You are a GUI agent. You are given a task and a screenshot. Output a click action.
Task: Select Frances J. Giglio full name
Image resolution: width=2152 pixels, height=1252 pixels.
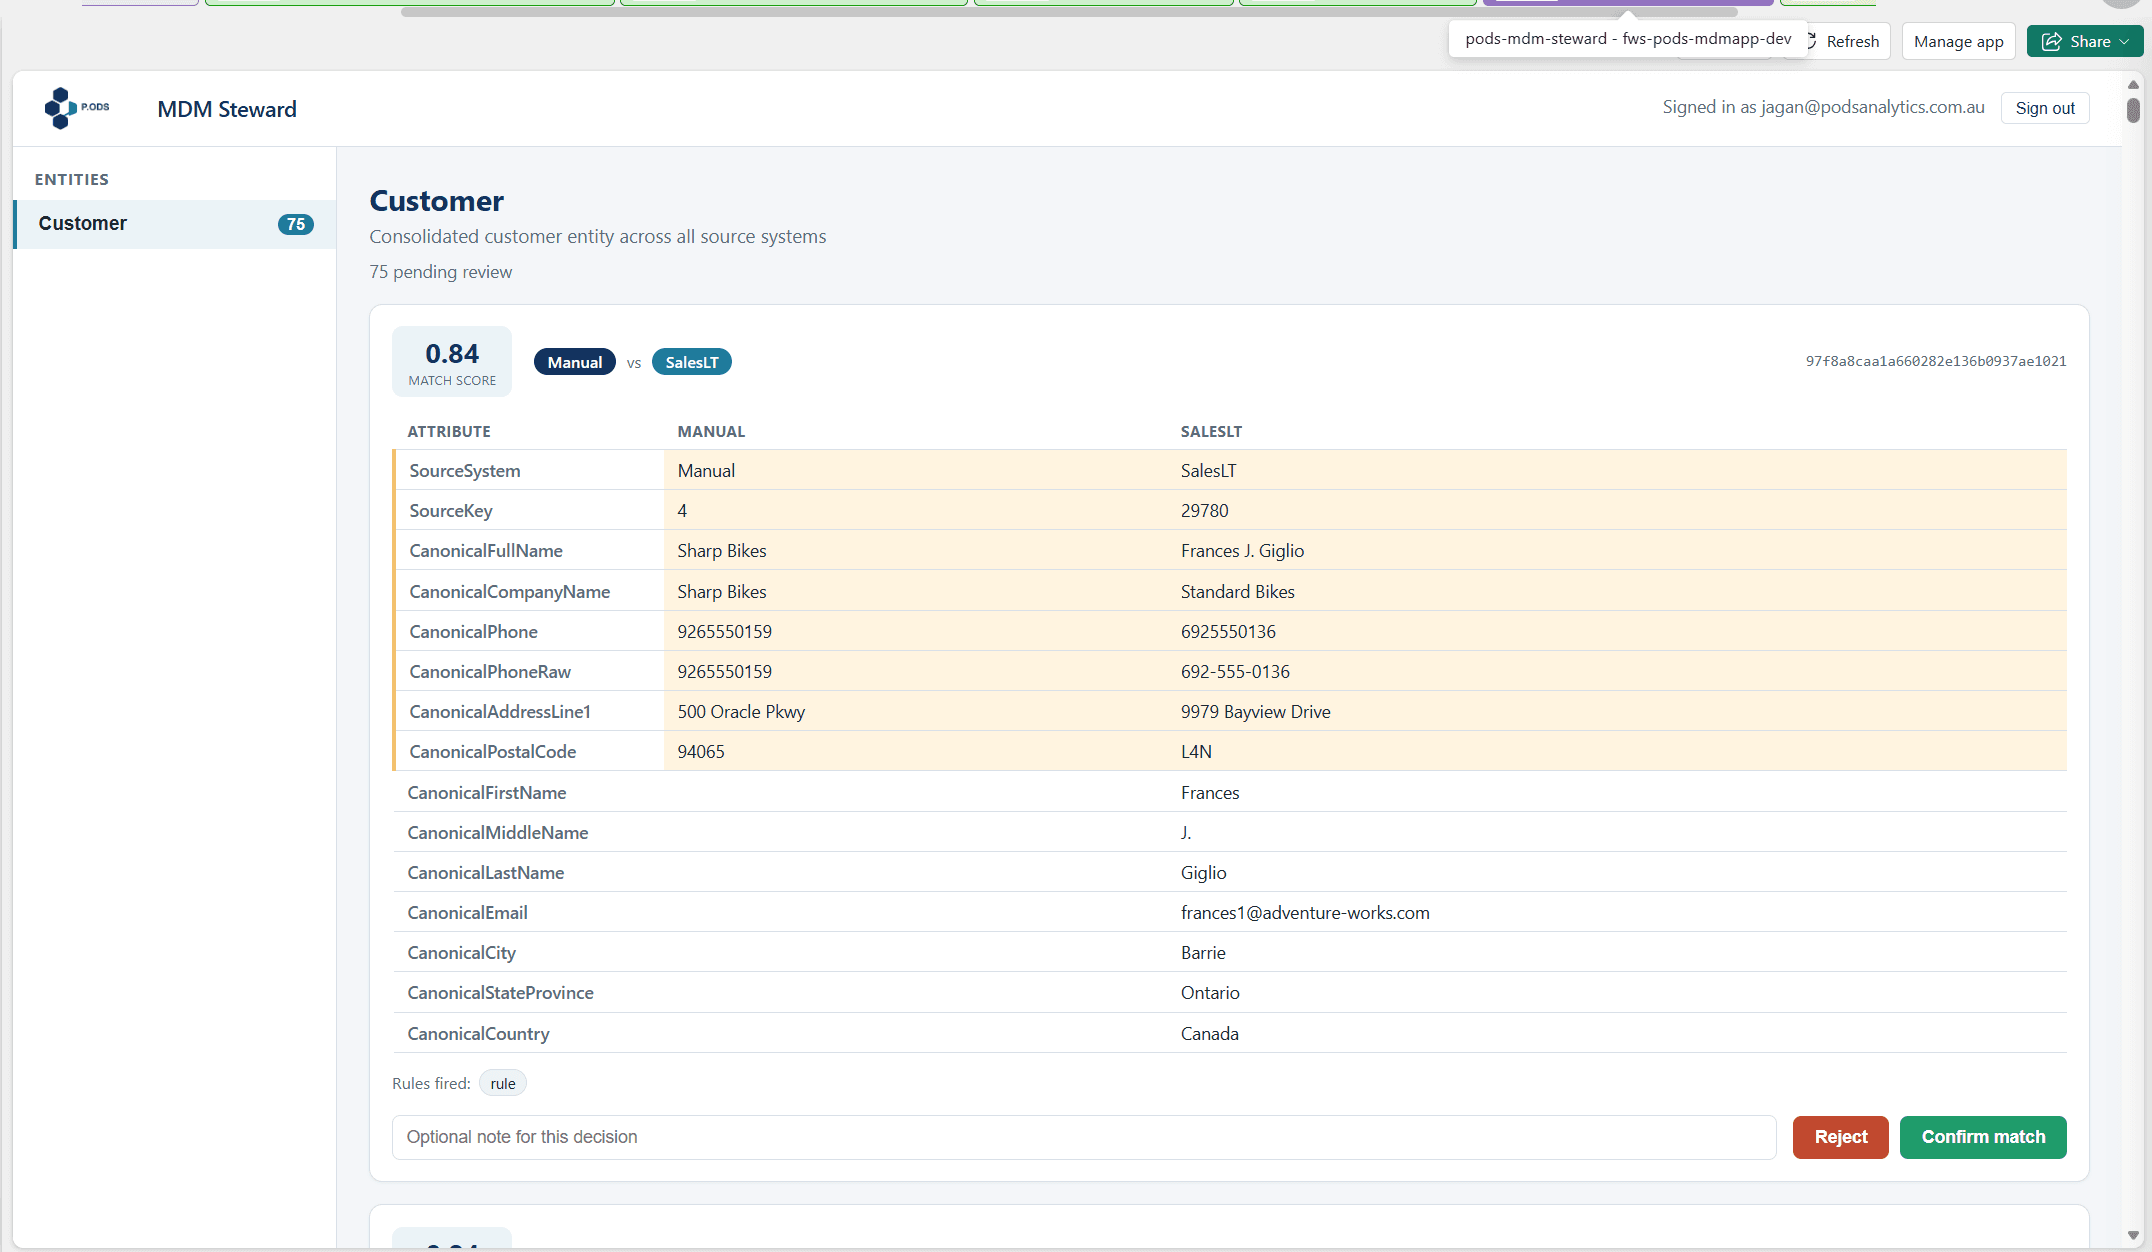click(1242, 551)
